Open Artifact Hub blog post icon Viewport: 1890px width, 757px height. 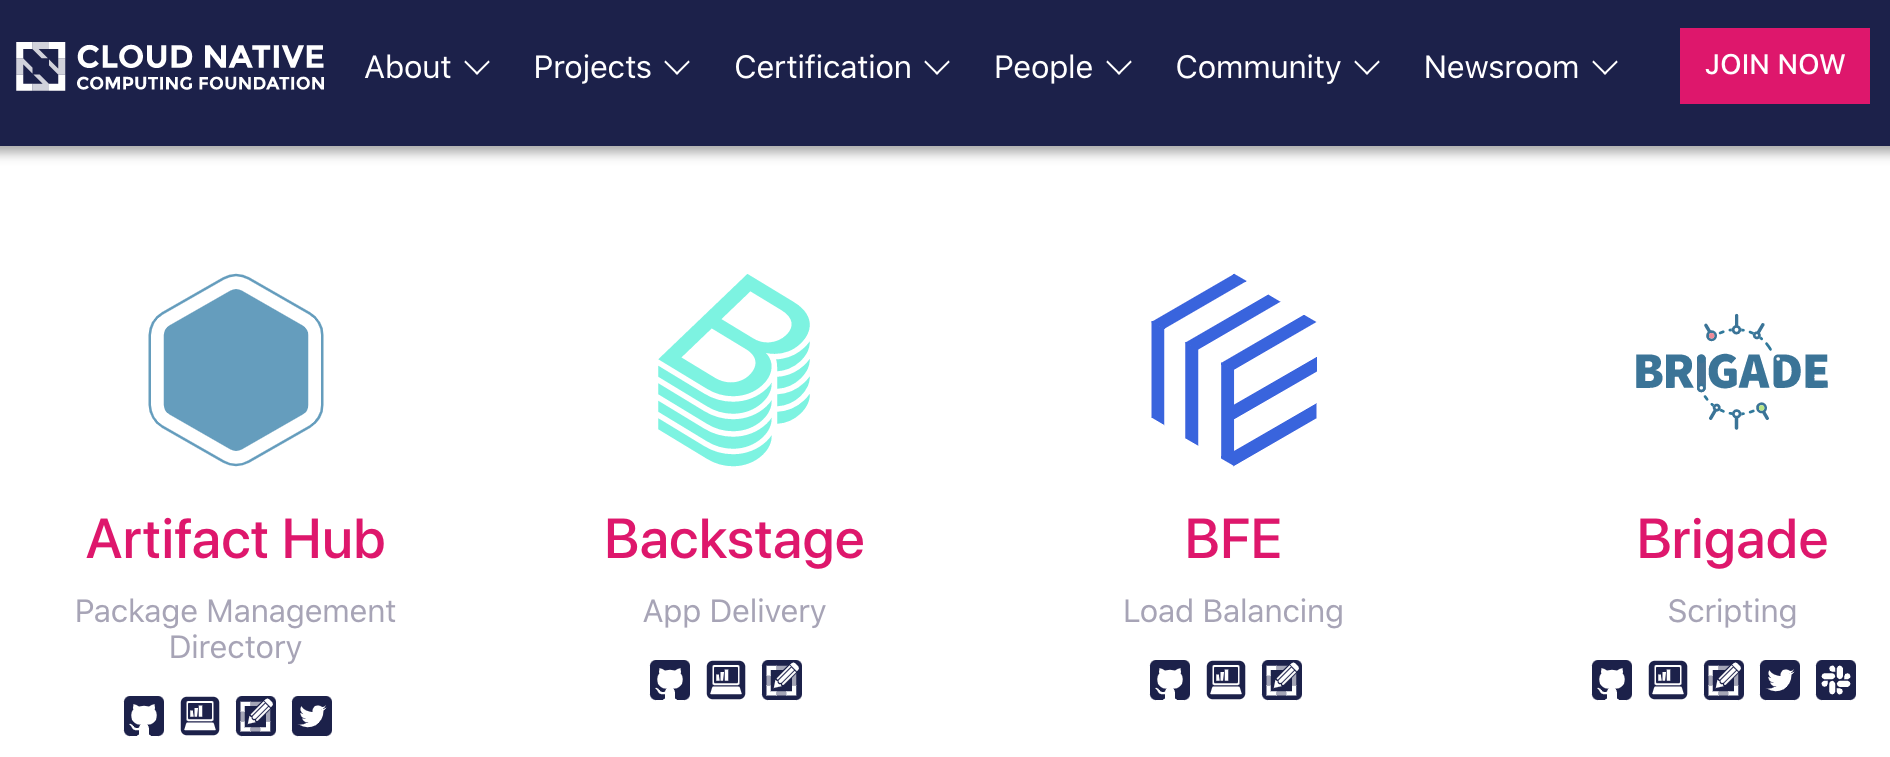pyautogui.click(x=256, y=716)
